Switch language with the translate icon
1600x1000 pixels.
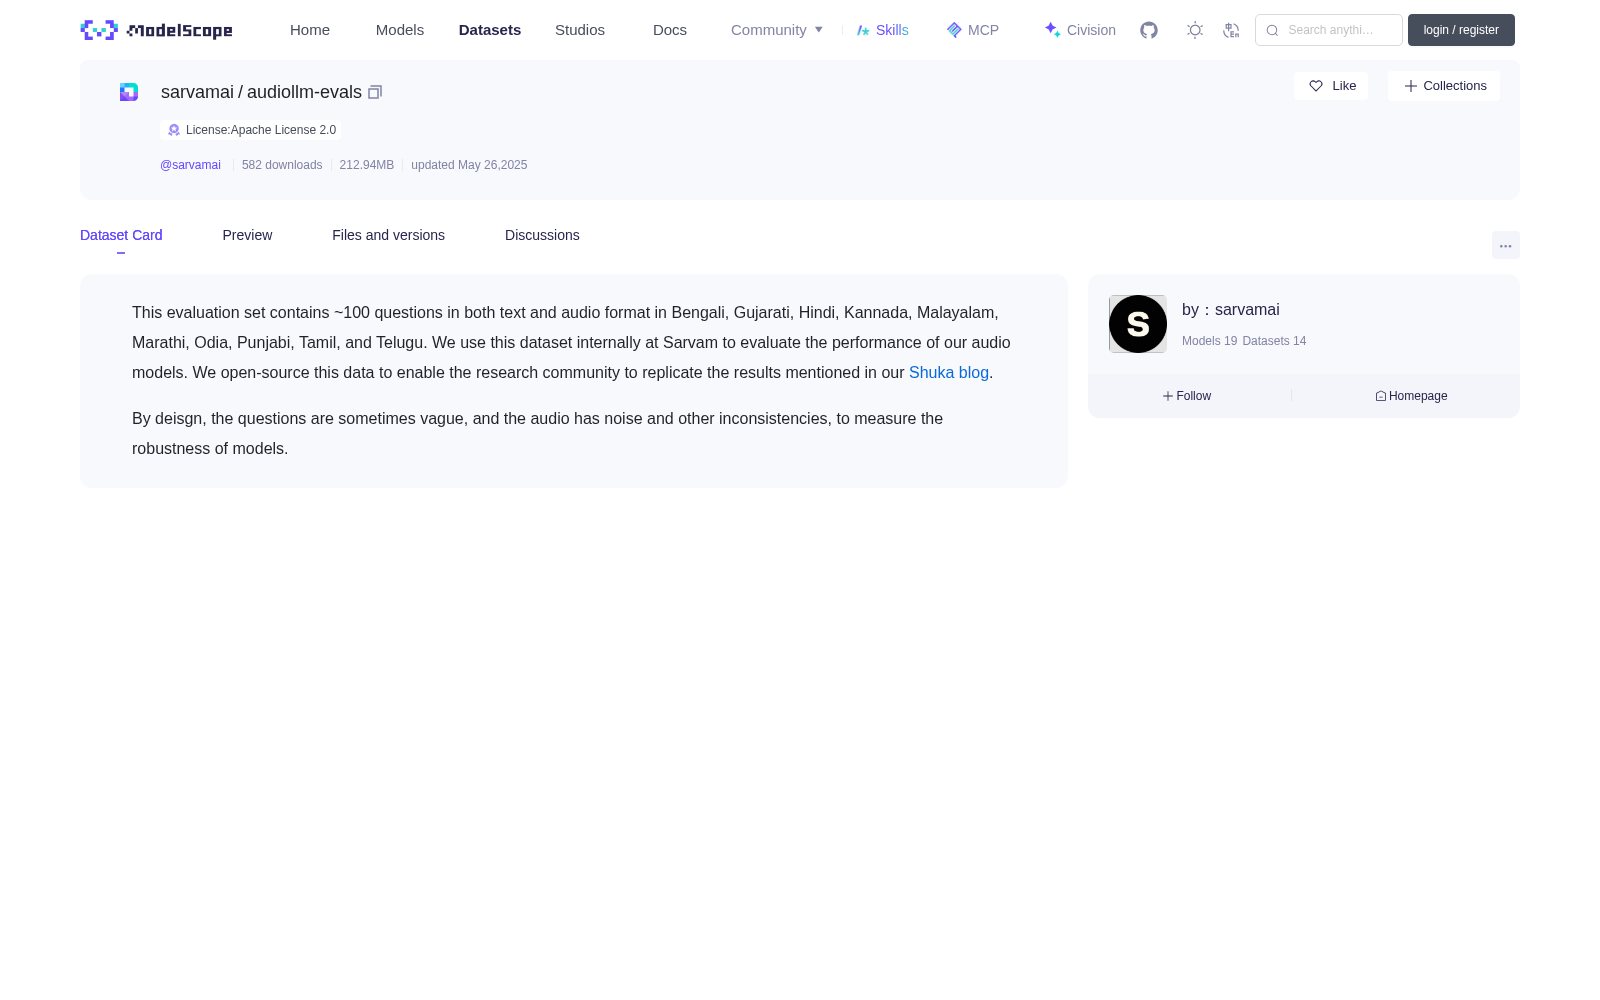pyautogui.click(x=1231, y=30)
